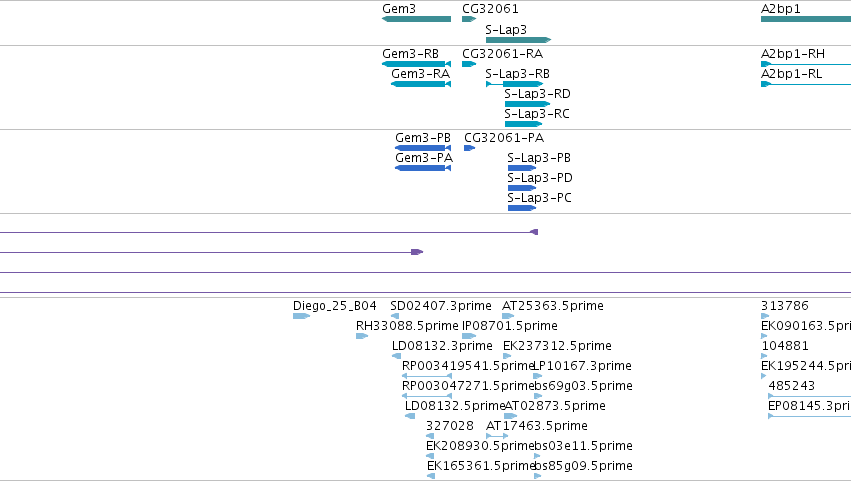
Task: Select the glyph under AT25363.5prime
Action: click(x=508, y=316)
